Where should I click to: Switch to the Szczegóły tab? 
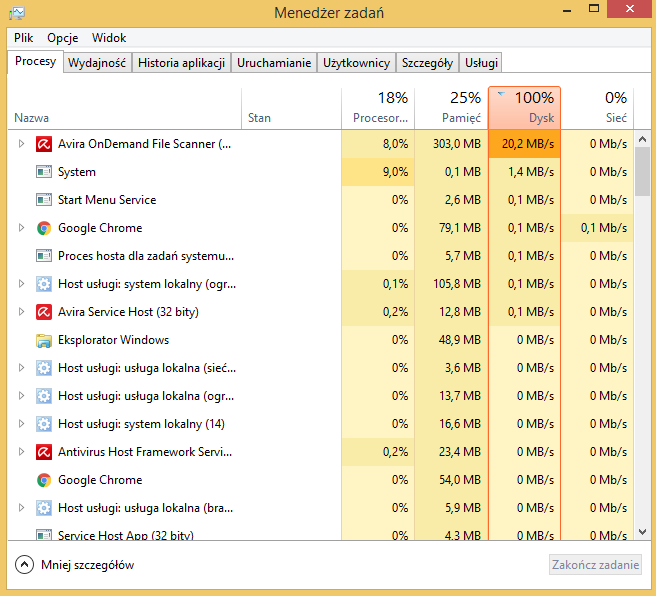click(428, 63)
